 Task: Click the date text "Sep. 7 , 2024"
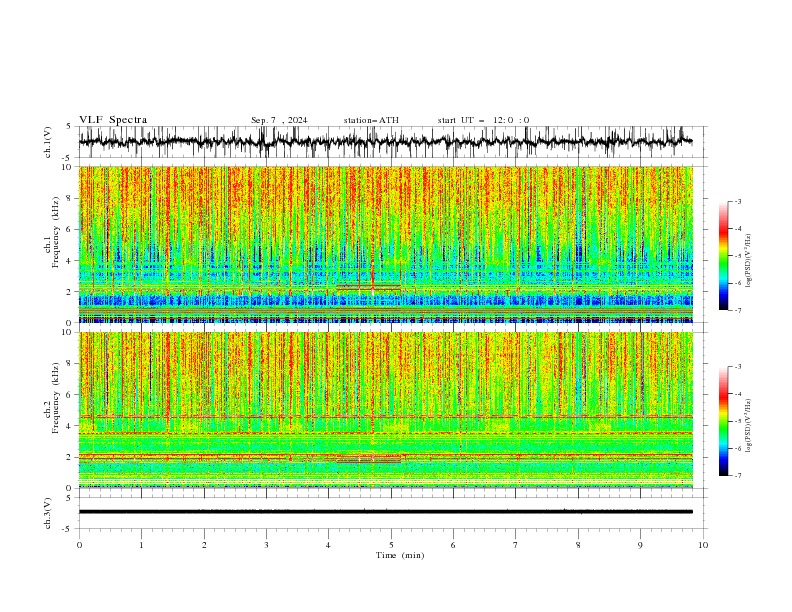tap(279, 120)
